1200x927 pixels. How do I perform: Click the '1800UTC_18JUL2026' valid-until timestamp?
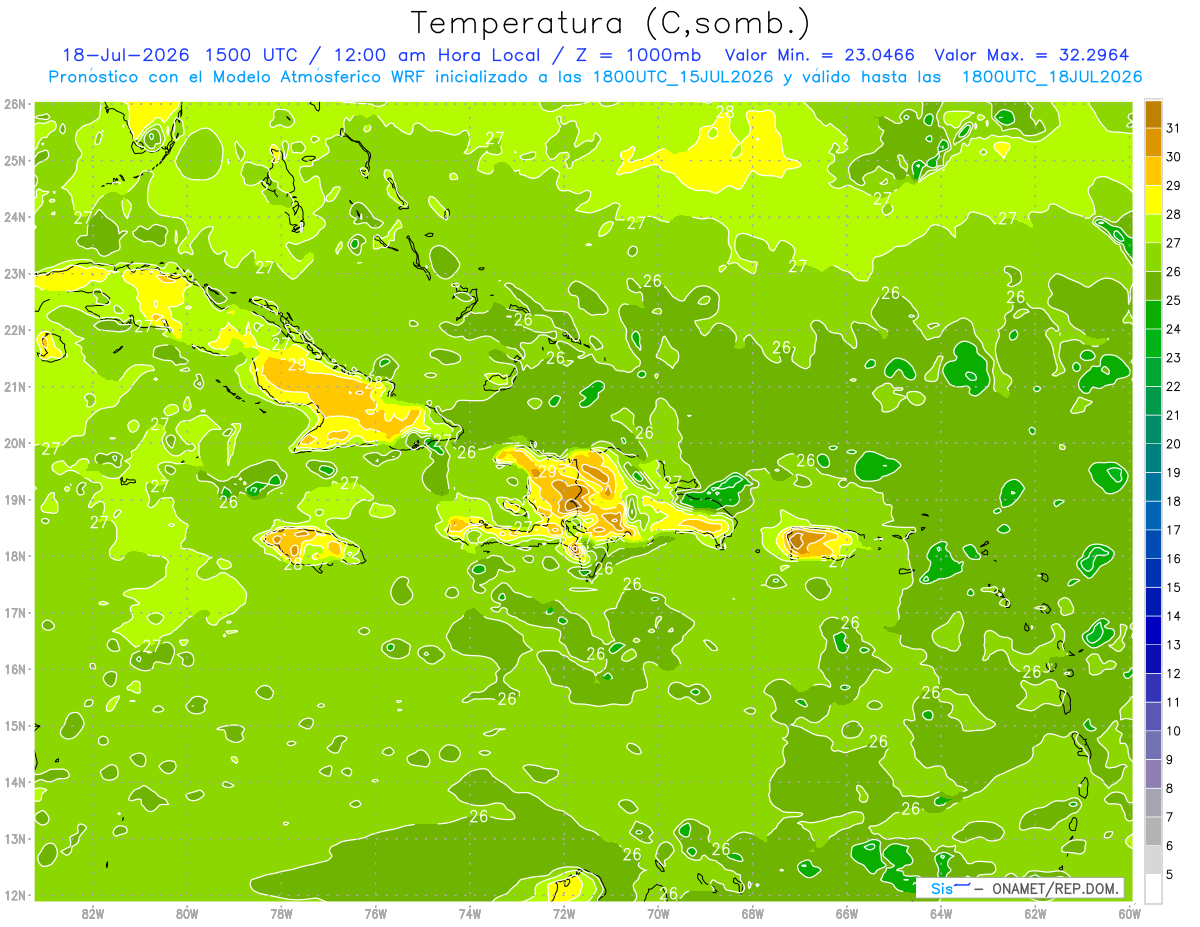click(1052, 76)
